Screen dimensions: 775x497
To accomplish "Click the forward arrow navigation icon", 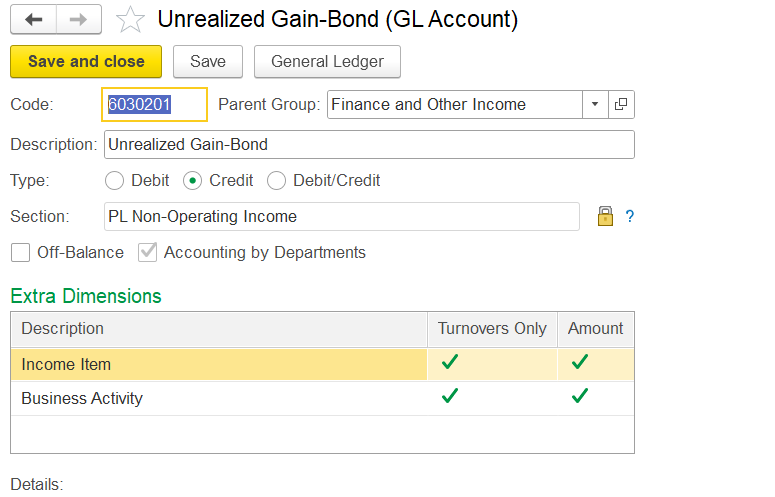I will tap(79, 19).
